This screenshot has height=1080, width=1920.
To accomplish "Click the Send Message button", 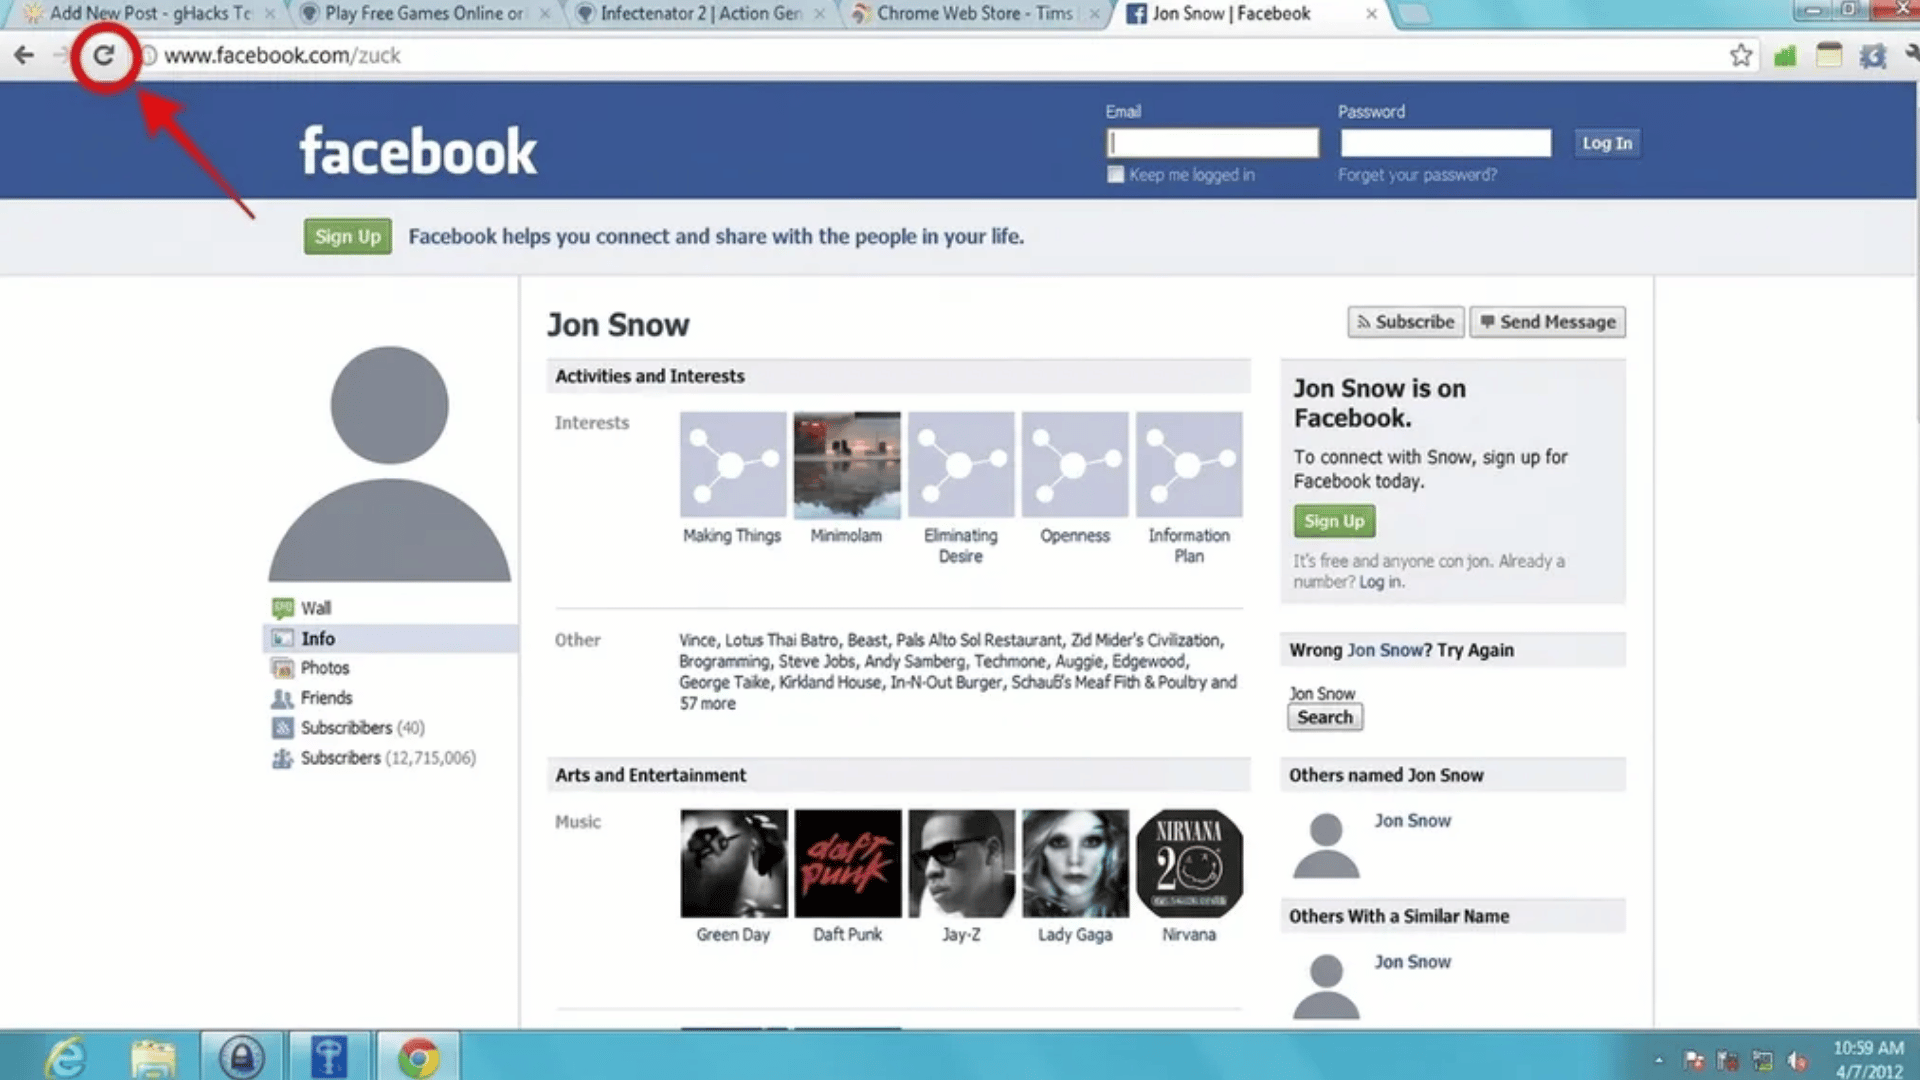I will (1547, 322).
